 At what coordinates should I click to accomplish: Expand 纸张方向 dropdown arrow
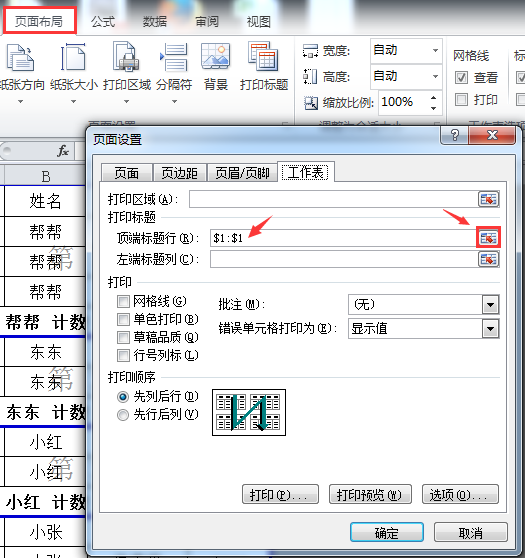[x=20, y=101]
